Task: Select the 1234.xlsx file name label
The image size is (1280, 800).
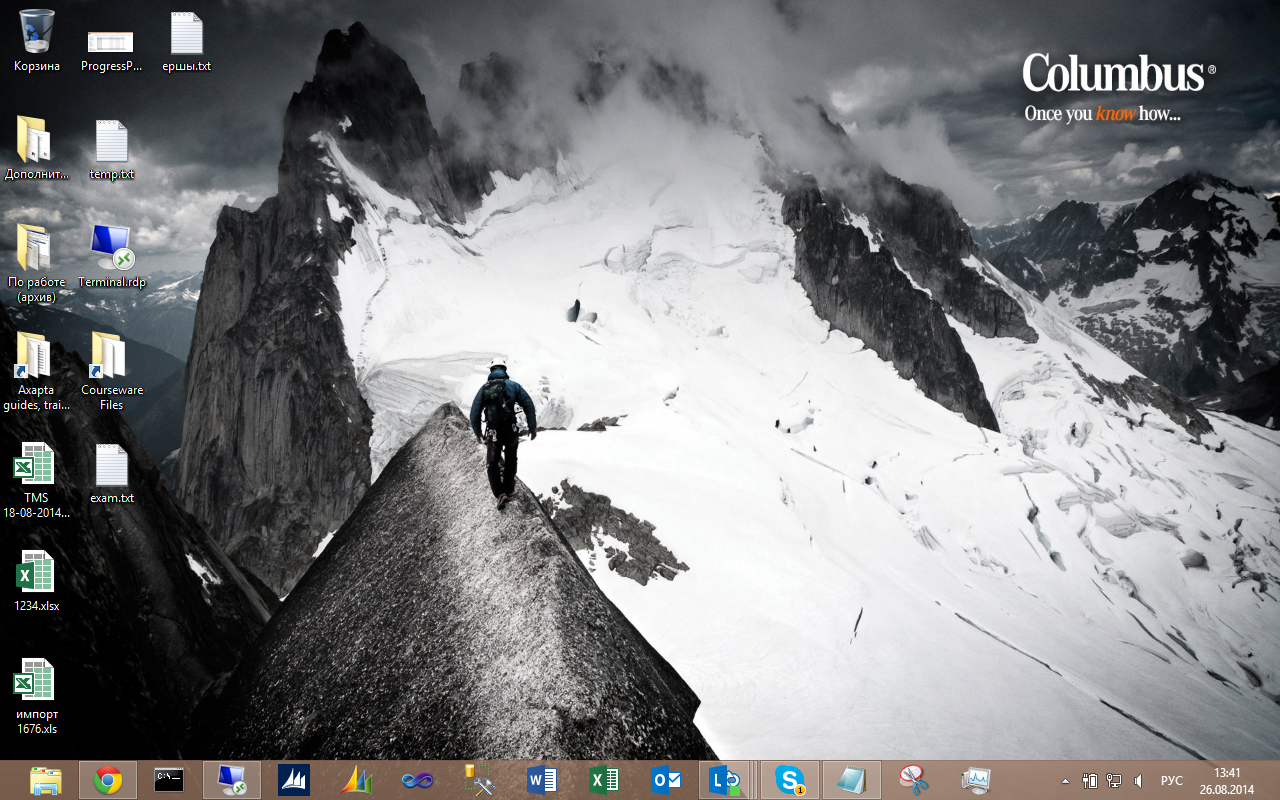Action: point(37,606)
